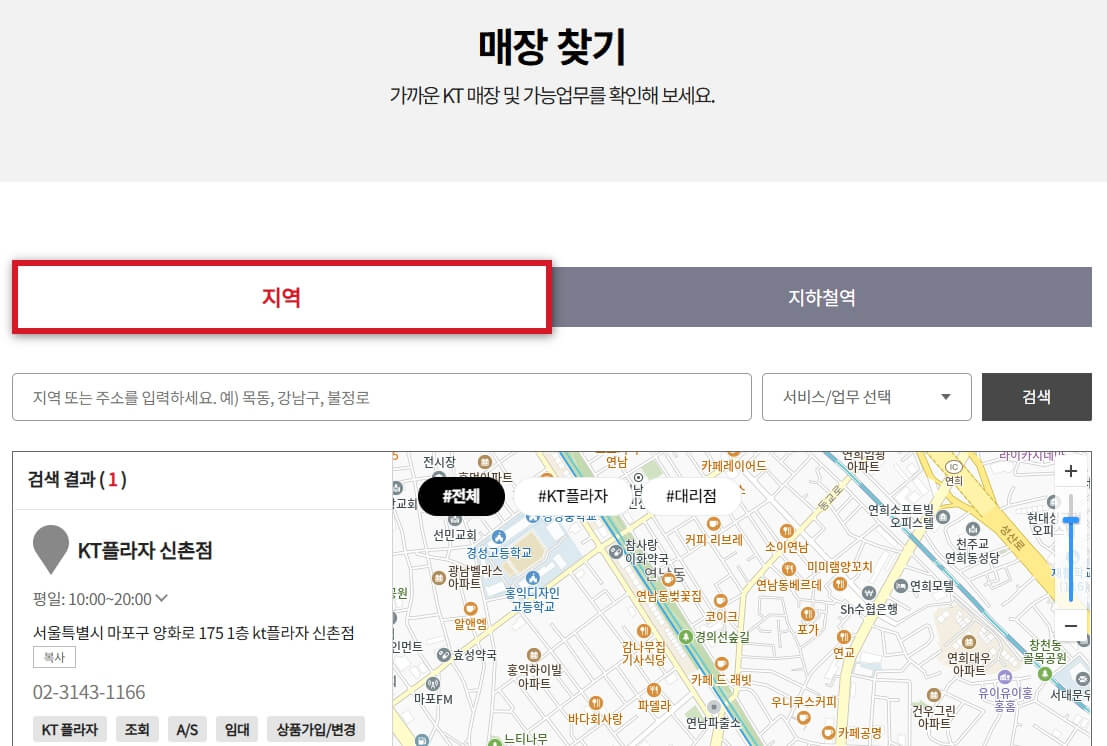This screenshot has height=746, width=1107.
Task: Enable the #KT플라자 map filter
Action: coord(574,494)
